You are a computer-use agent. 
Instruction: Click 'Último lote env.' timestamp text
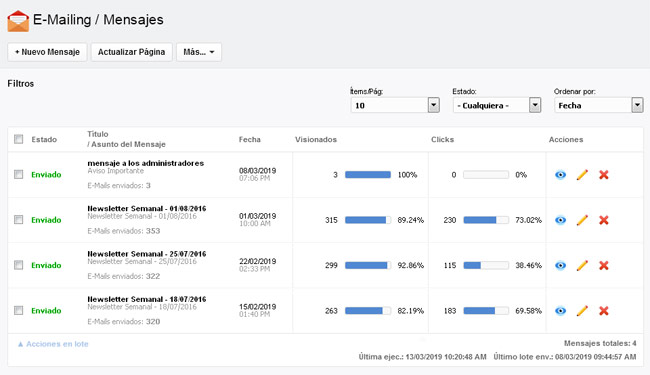pos(565,357)
